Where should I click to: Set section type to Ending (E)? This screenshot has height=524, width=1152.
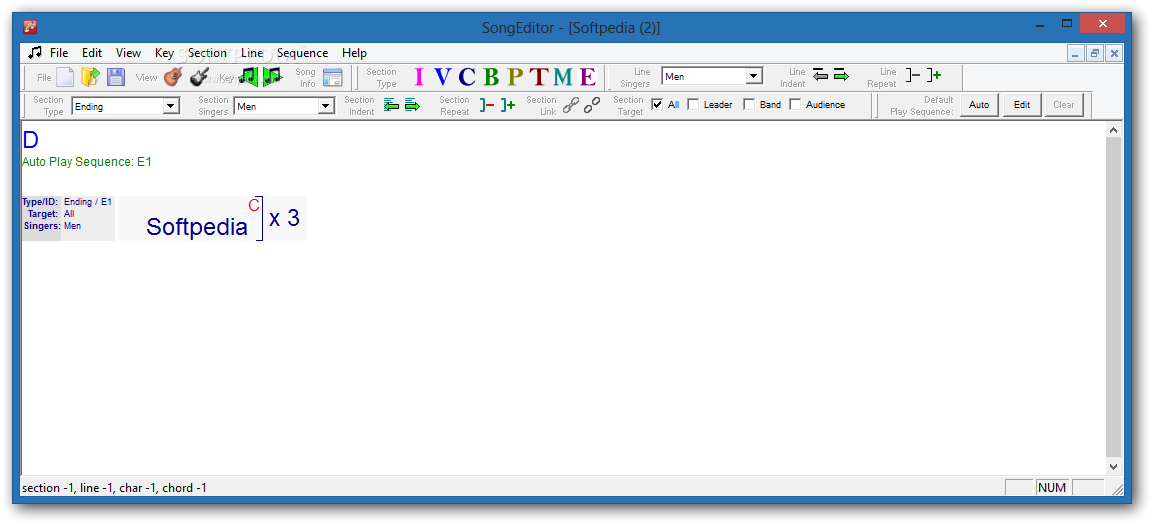pyautogui.click(x=587, y=77)
